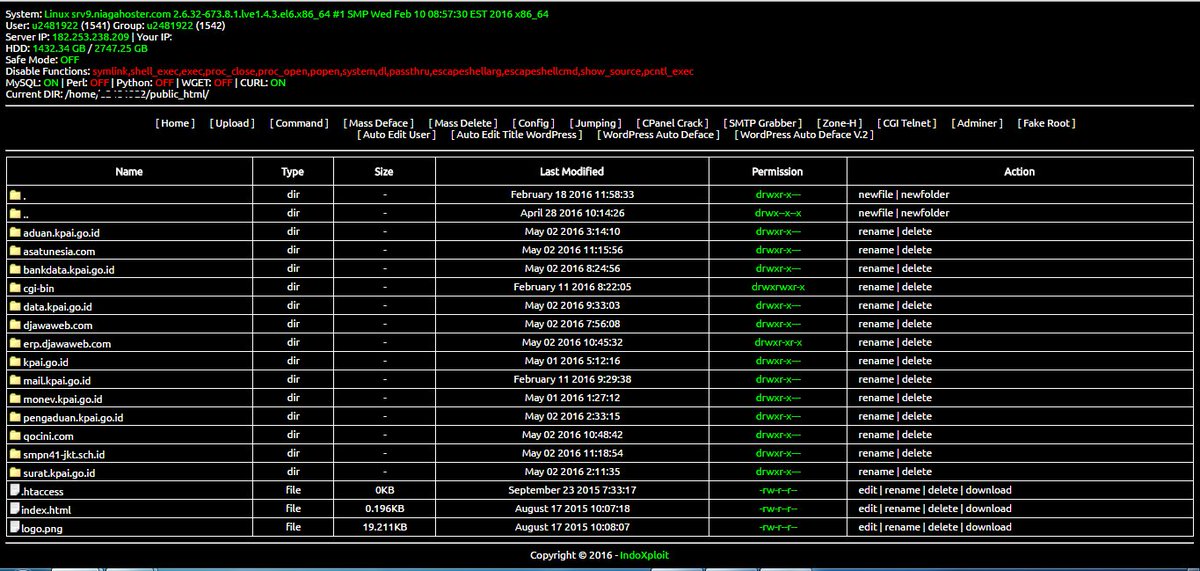Open SMTP Grabber menu item
Viewport: 1200px width, 571px height.
[x=764, y=123]
